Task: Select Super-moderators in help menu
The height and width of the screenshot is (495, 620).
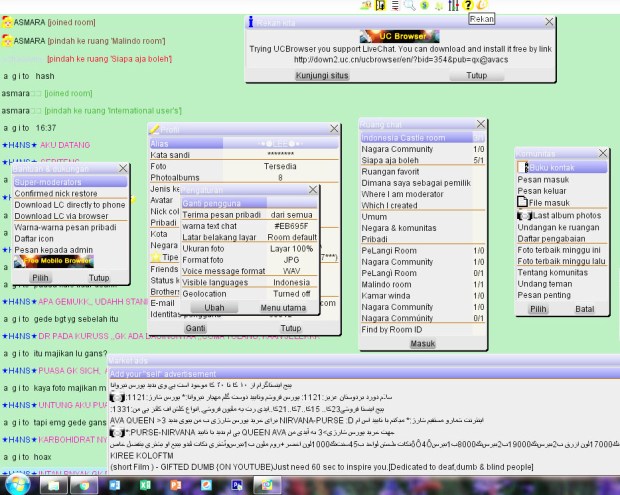Action: (70, 182)
